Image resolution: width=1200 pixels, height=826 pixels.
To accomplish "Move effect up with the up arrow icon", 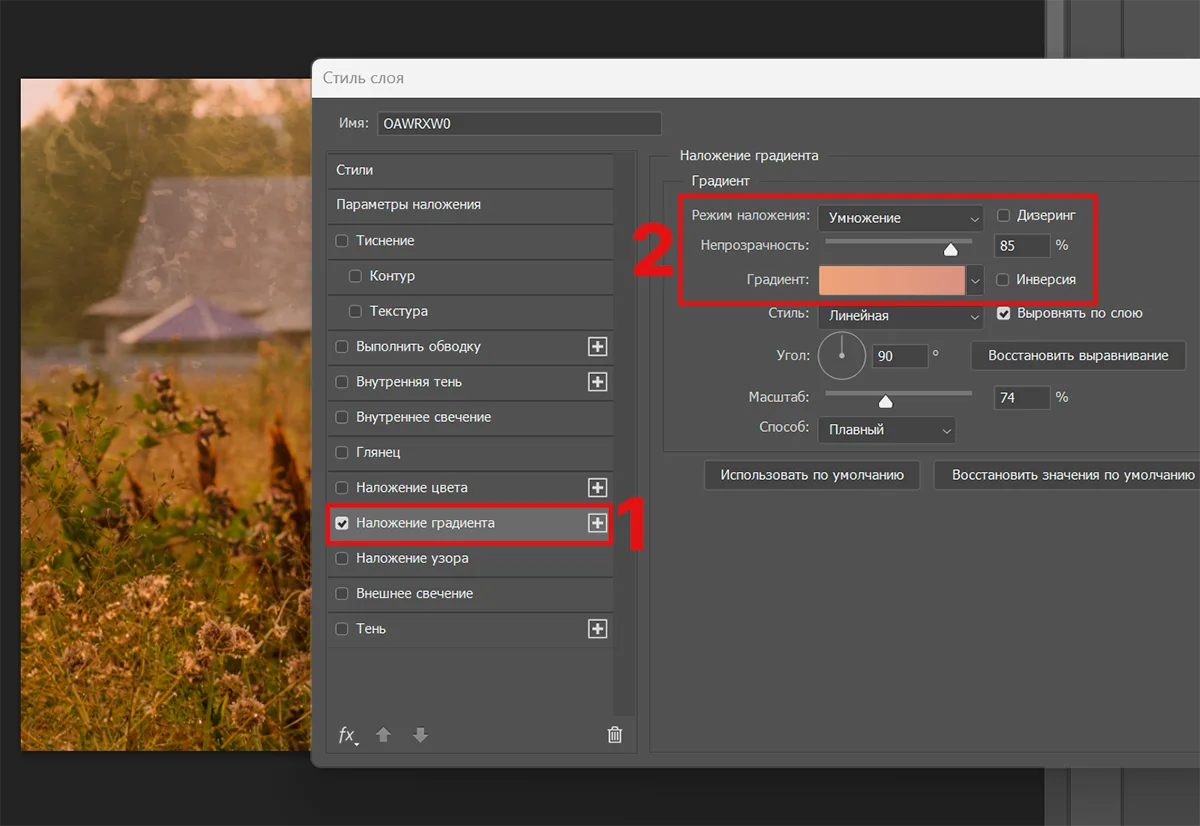I will tap(383, 735).
